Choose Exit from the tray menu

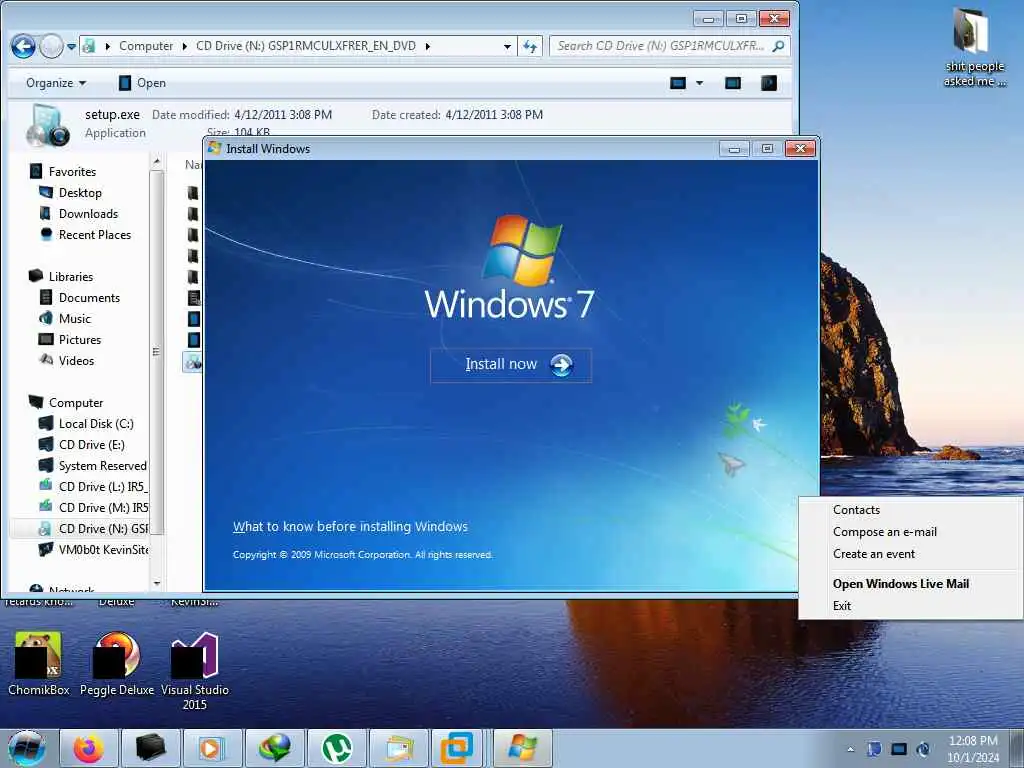coord(842,606)
